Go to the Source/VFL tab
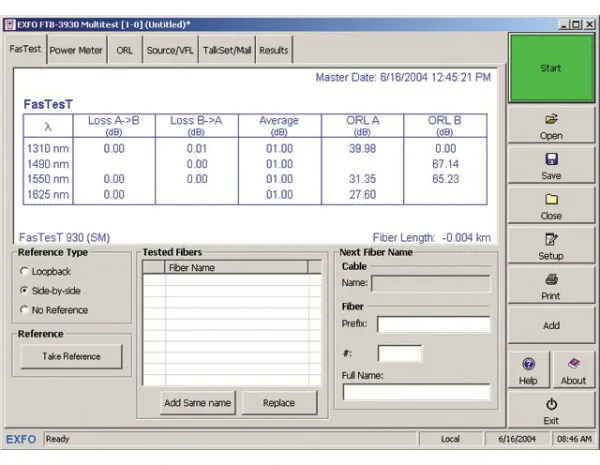Image resolution: width=600 pixels, height=465 pixels. point(168,50)
